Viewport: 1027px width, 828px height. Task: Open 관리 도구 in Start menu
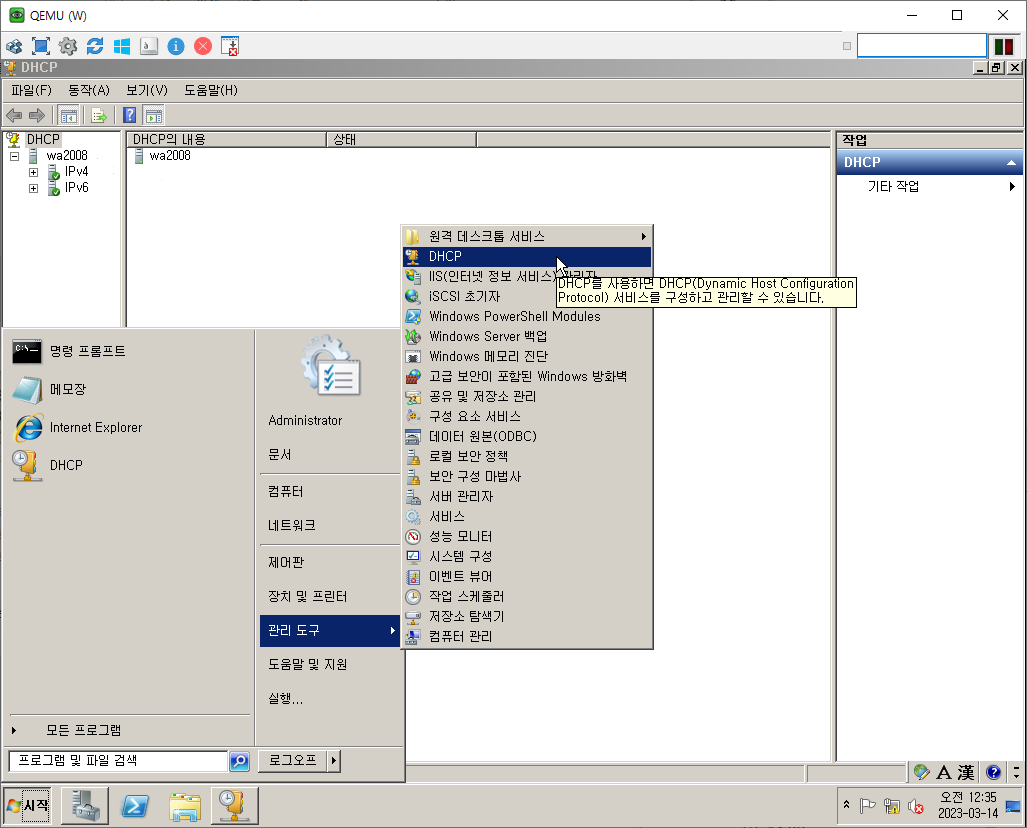(329, 631)
